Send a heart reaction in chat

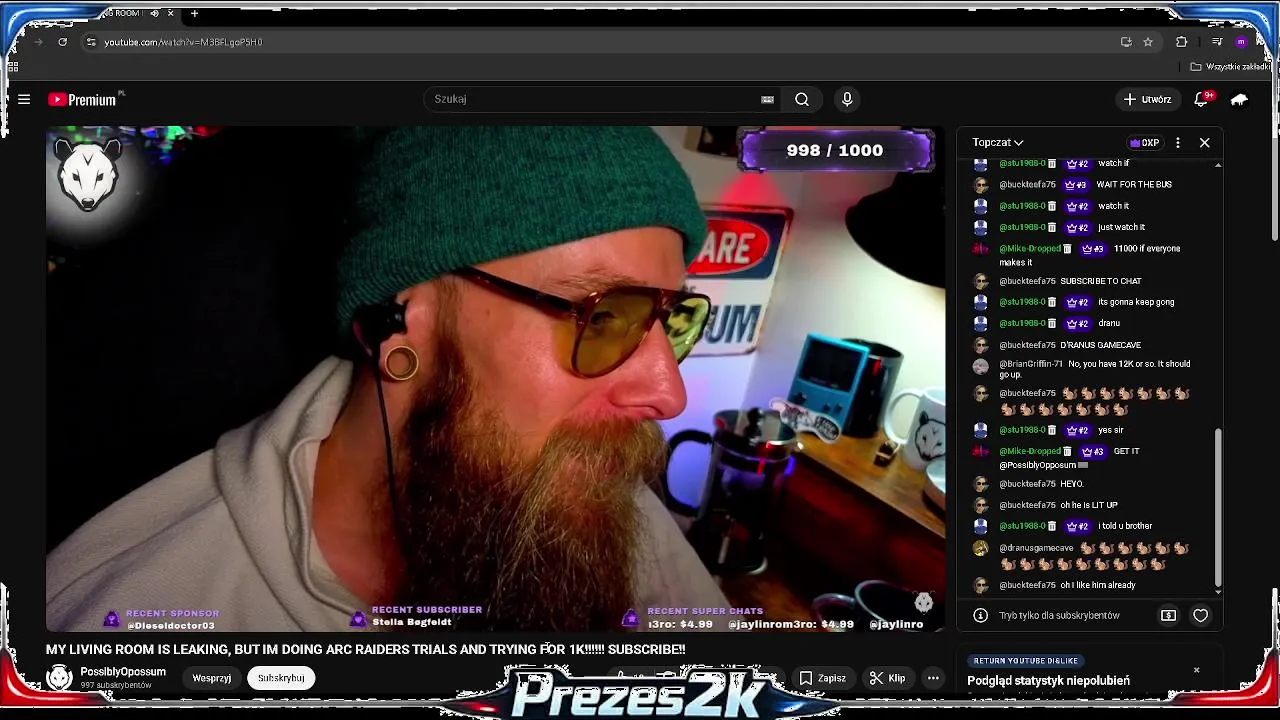1201,615
